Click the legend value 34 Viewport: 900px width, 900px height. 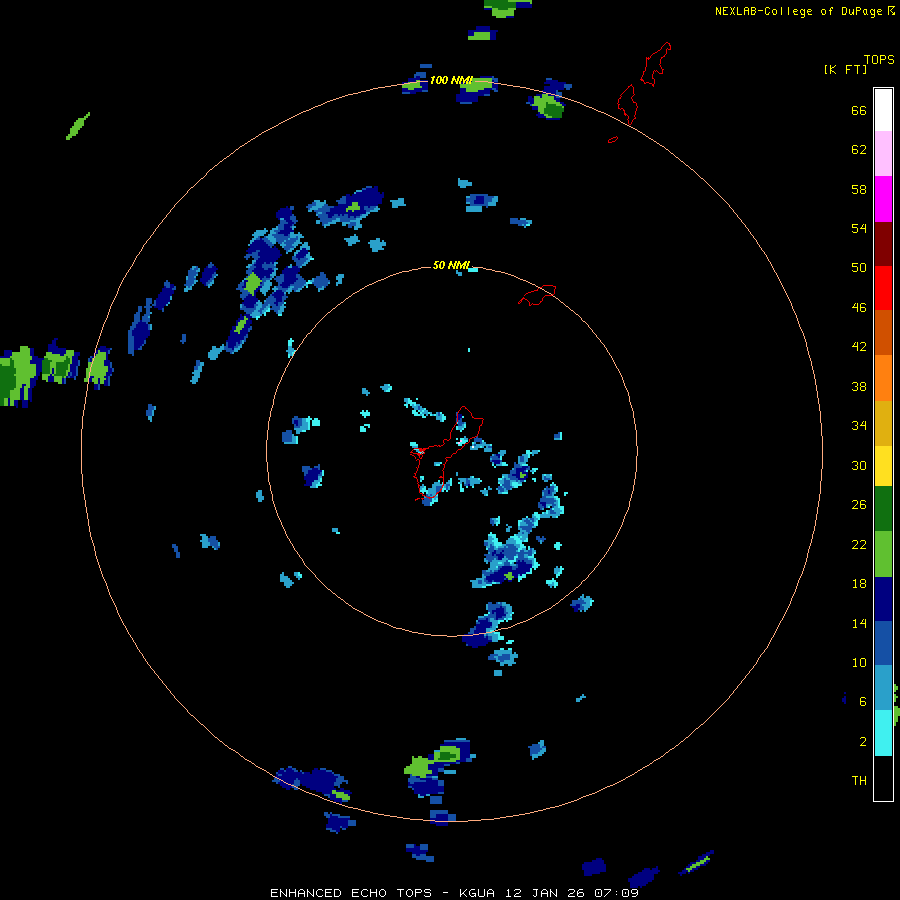click(859, 425)
